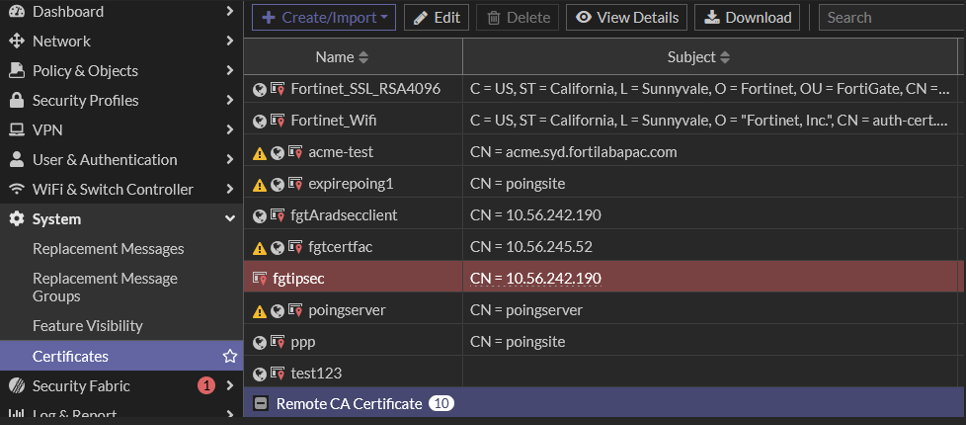Collapse the System menu section

[x=230, y=219]
